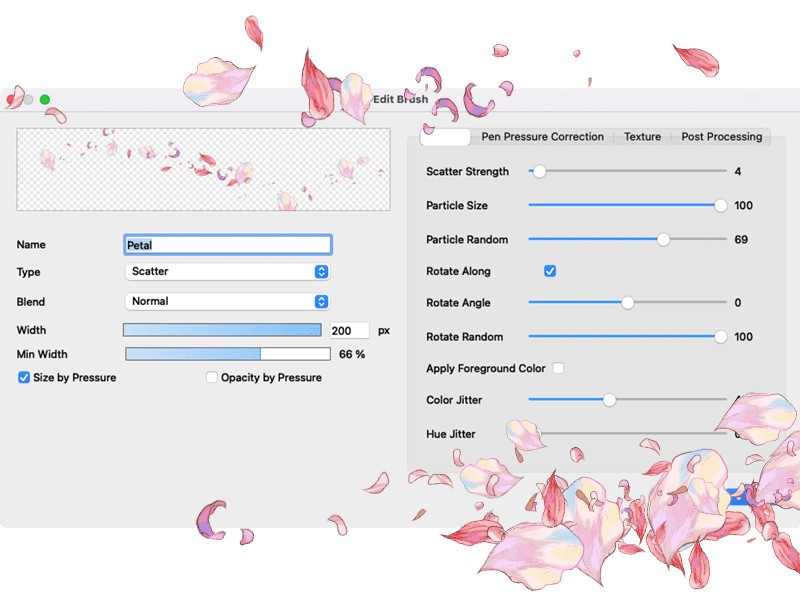The height and width of the screenshot is (600, 800).
Task: Enable Opacity by Pressure
Action: 212,378
